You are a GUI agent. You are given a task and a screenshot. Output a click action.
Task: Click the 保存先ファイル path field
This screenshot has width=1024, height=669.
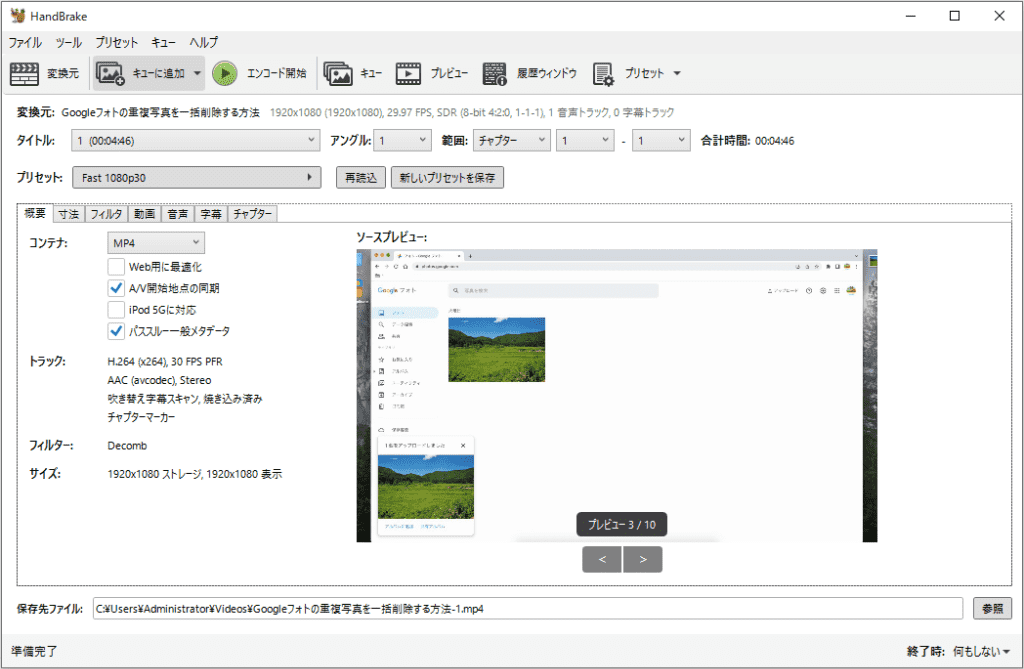pos(527,608)
